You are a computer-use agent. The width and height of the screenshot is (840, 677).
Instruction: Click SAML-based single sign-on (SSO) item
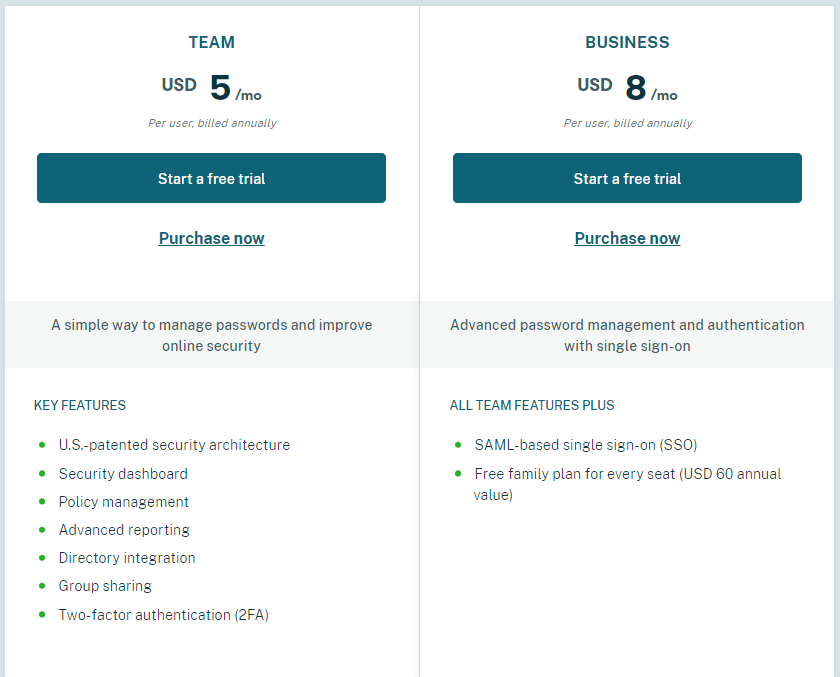[x=586, y=445]
